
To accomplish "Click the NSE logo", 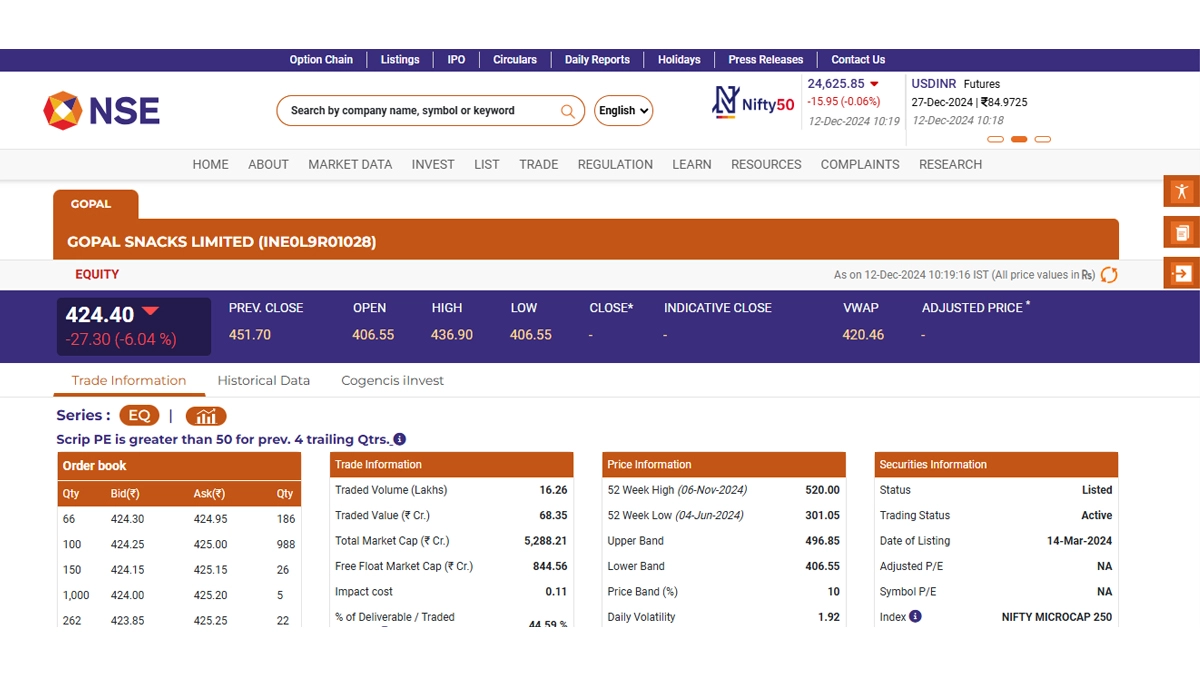I will pos(101,110).
